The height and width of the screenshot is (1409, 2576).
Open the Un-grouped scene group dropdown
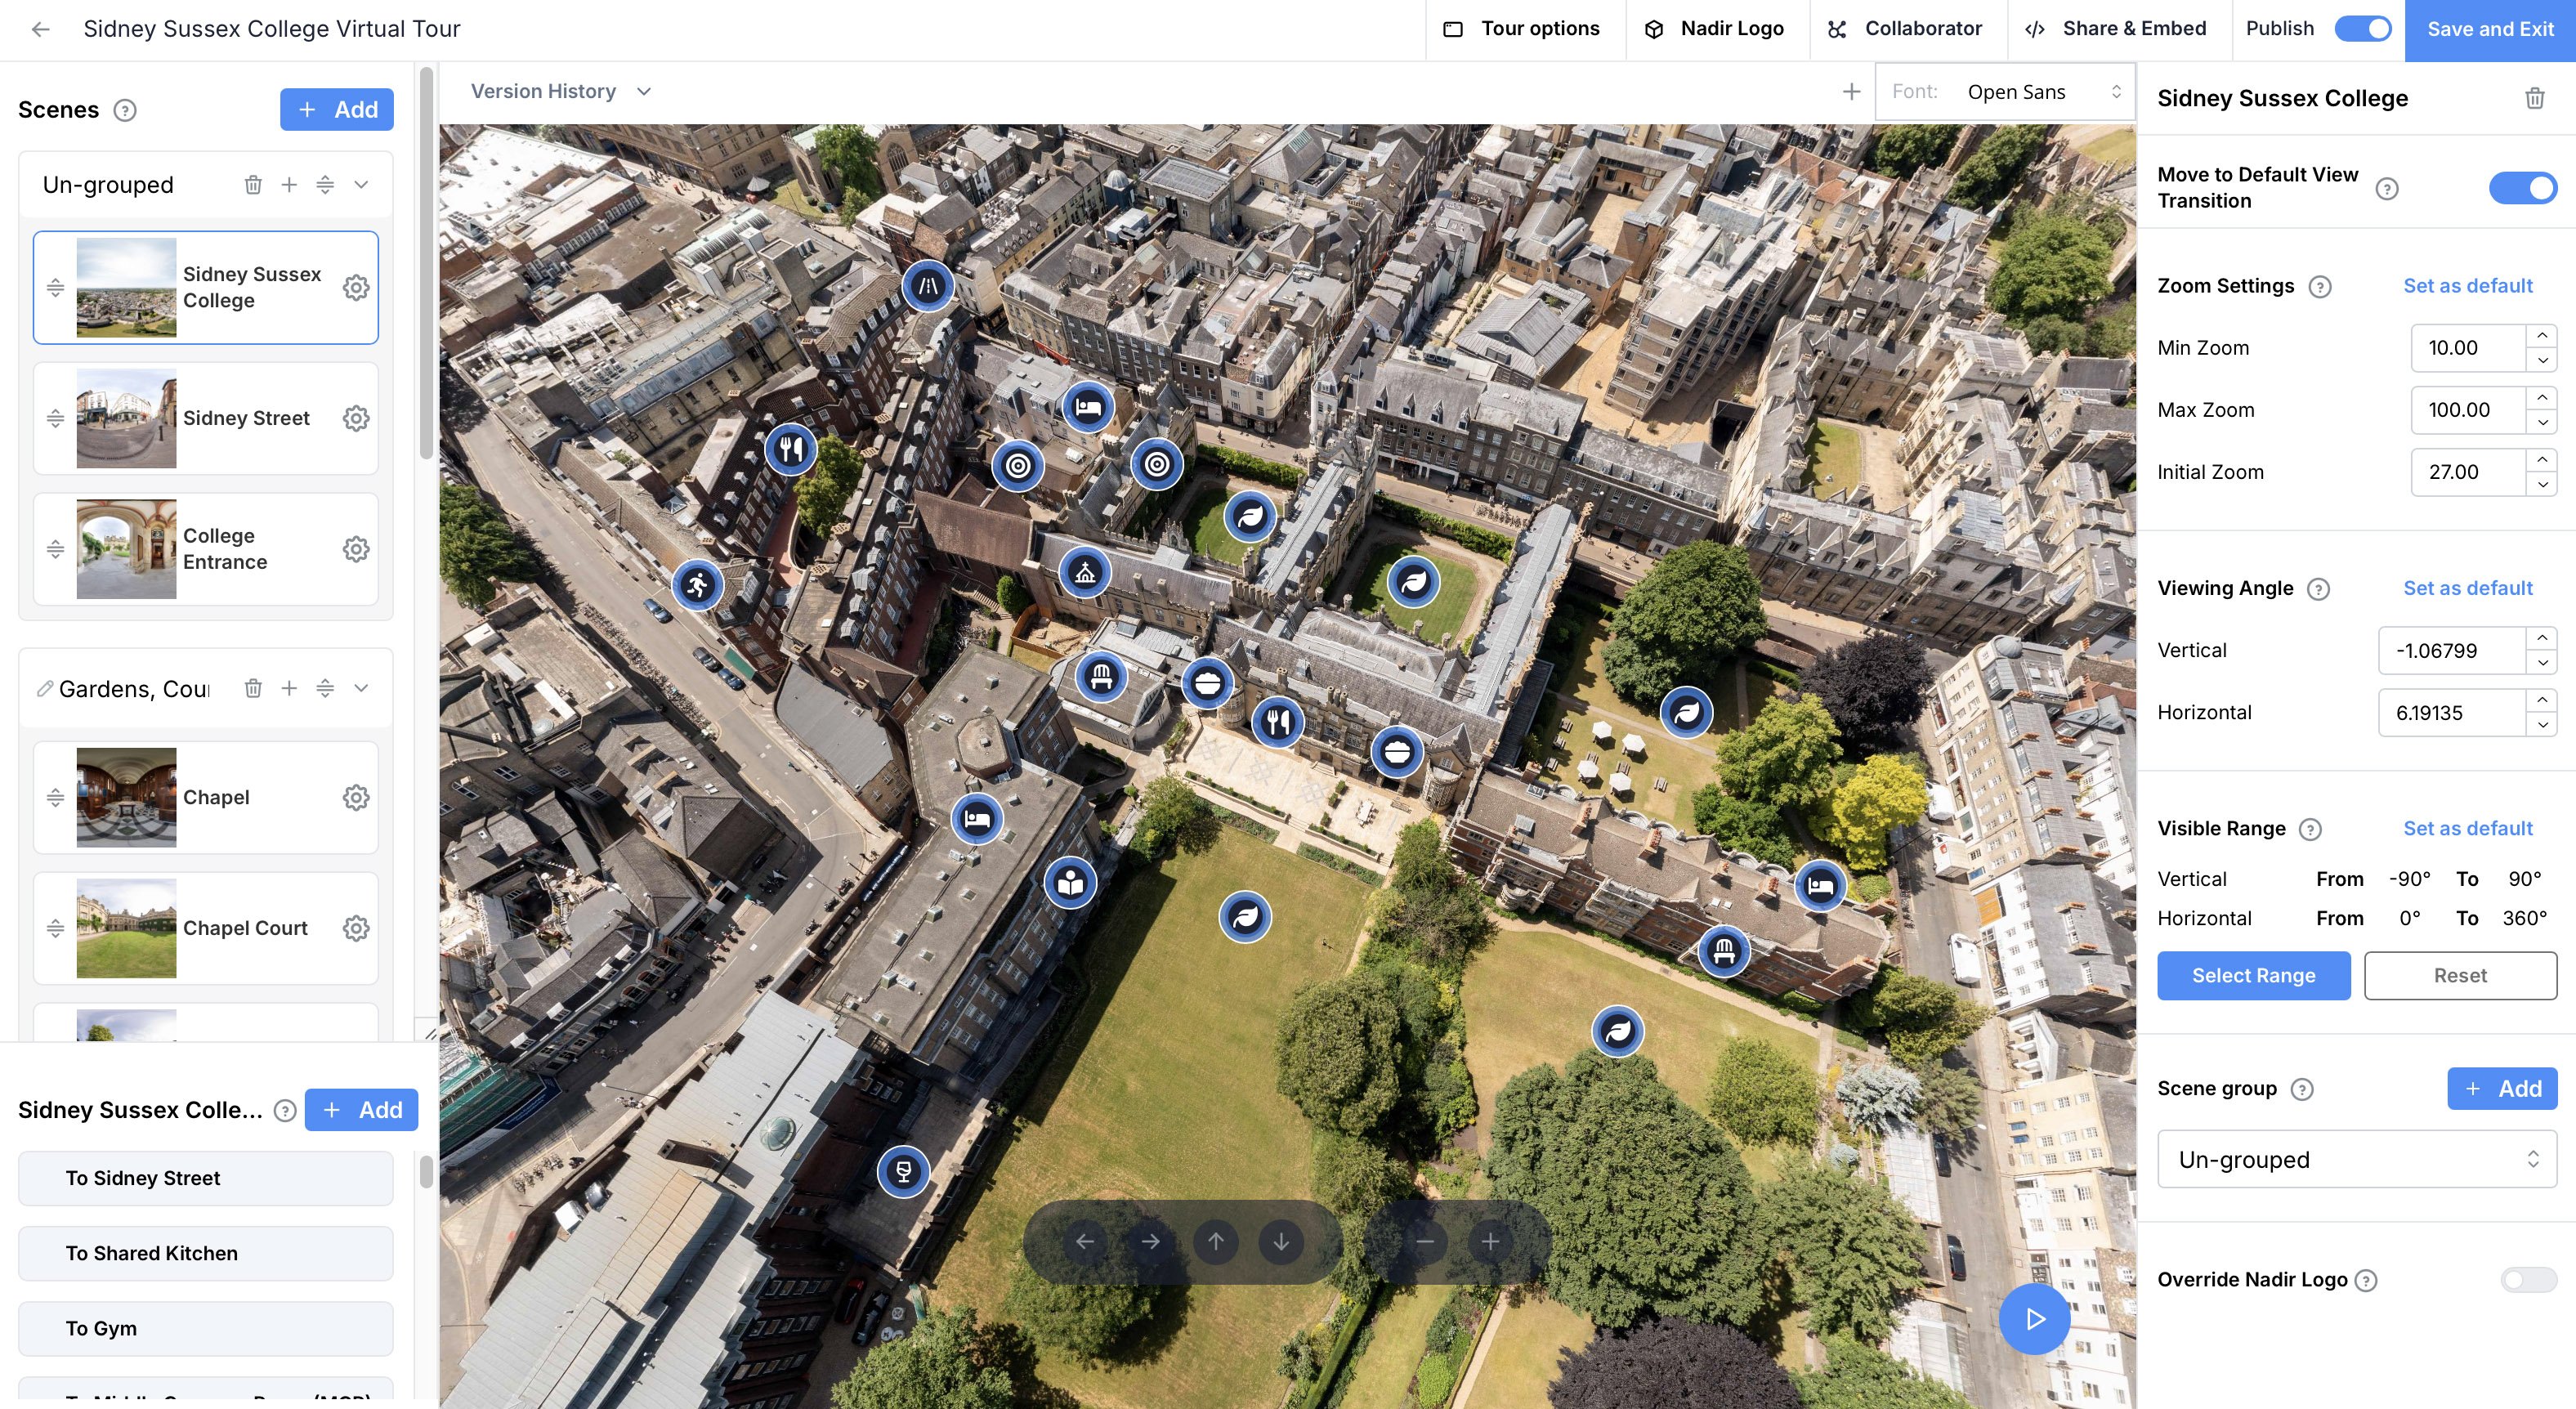pos(2356,1159)
